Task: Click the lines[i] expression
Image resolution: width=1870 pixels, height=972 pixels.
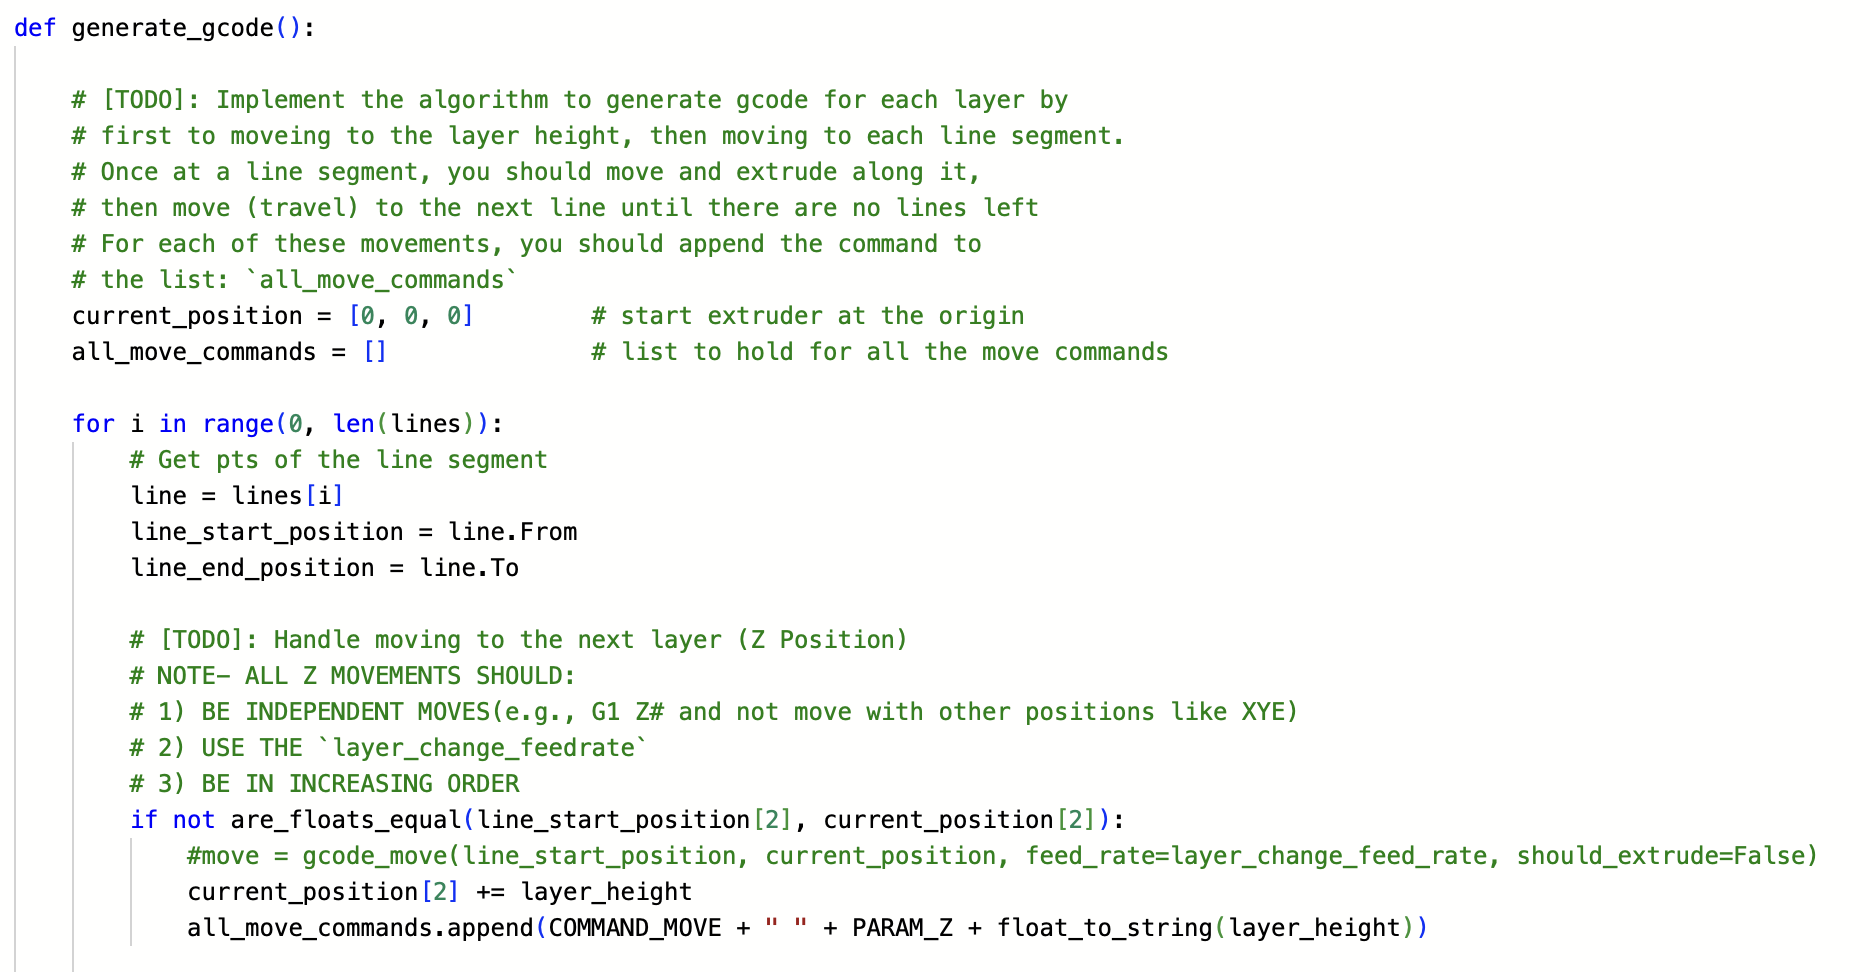Action: 287,496
